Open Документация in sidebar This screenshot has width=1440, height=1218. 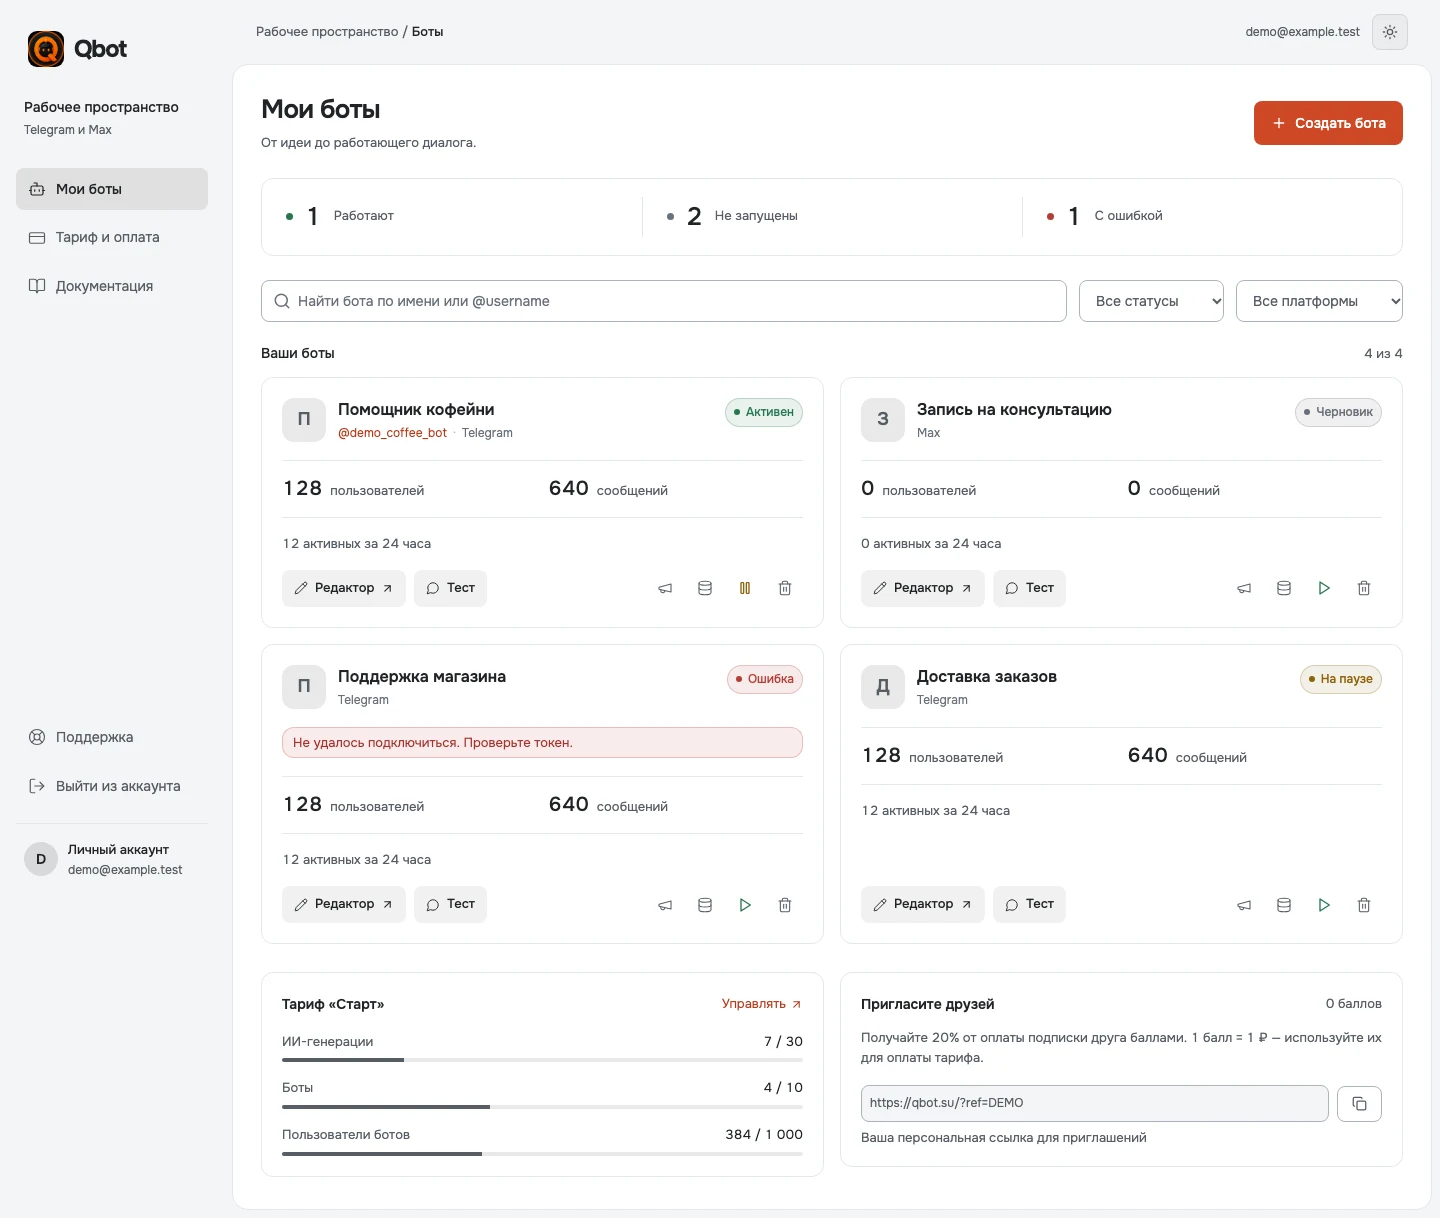[112, 286]
